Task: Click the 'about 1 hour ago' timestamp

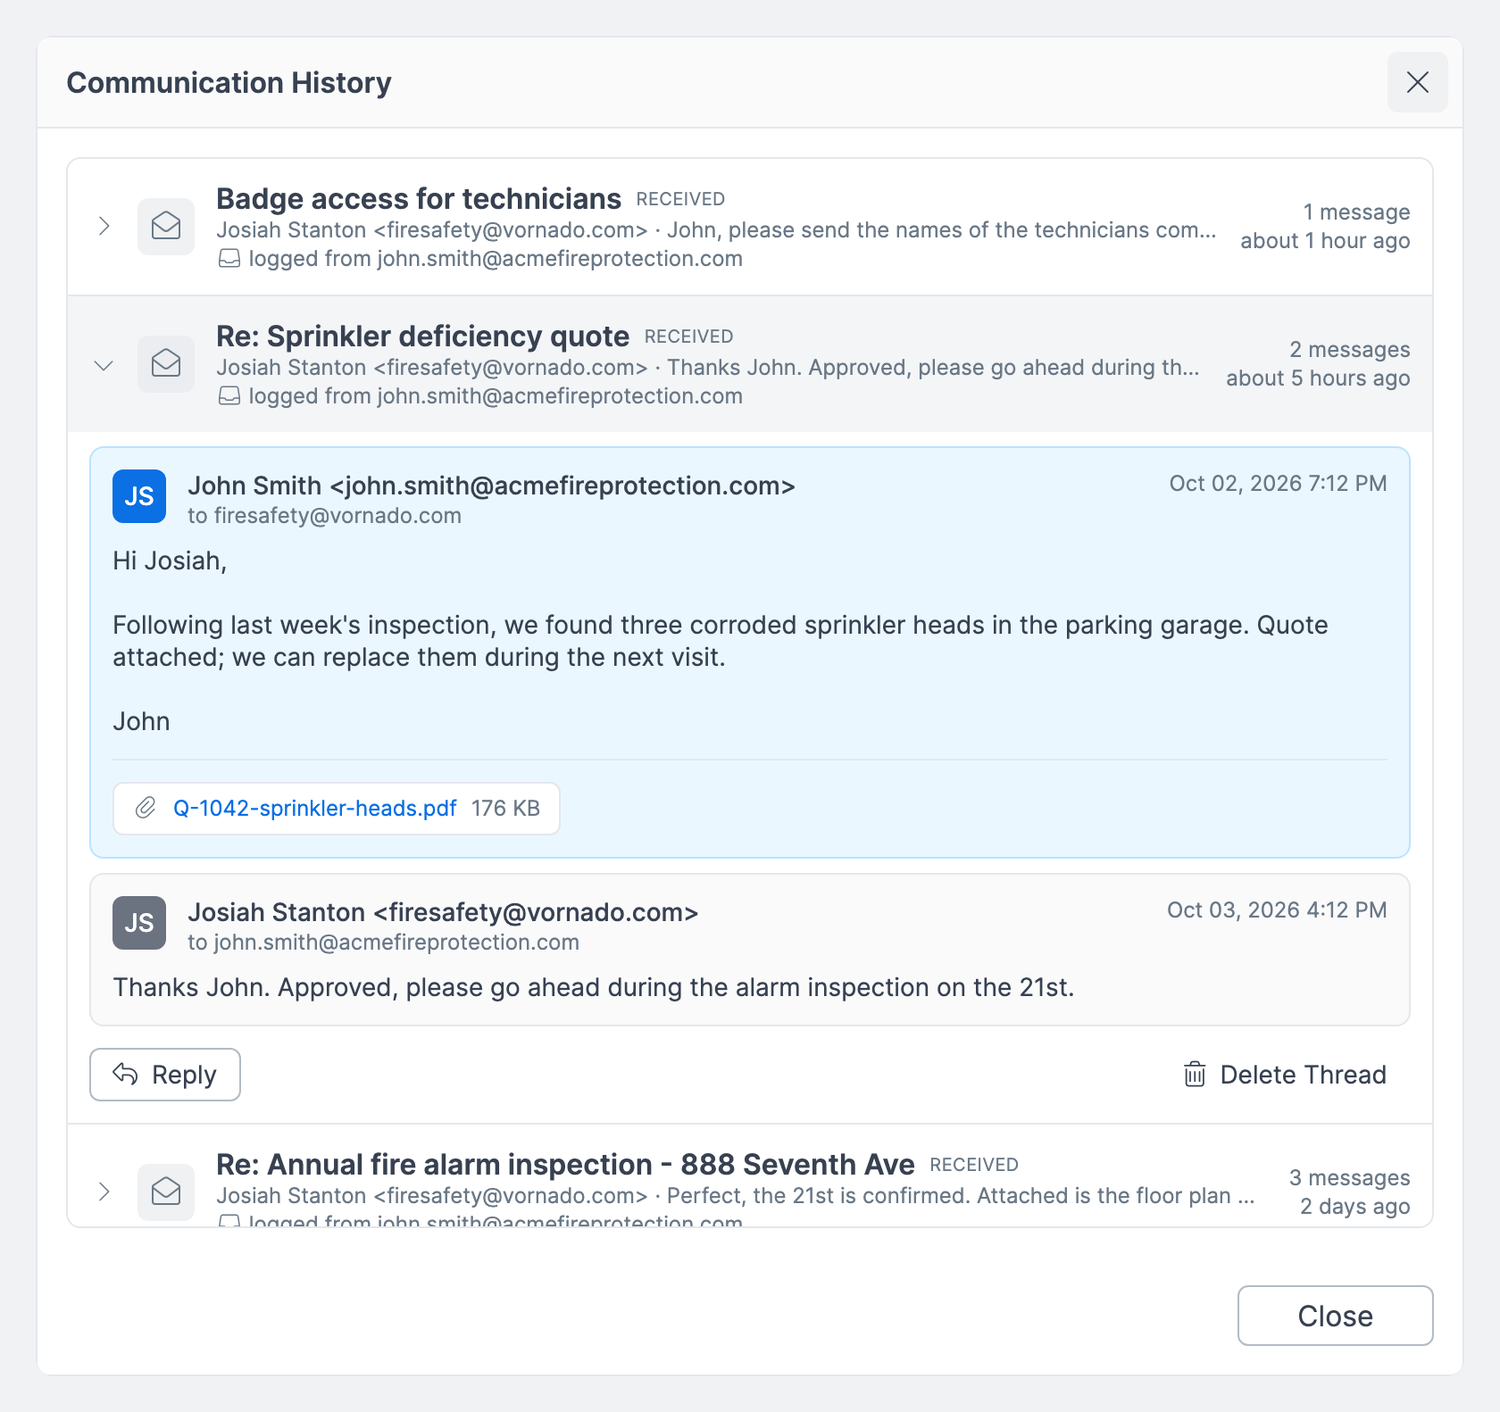Action: click(x=1325, y=241)
